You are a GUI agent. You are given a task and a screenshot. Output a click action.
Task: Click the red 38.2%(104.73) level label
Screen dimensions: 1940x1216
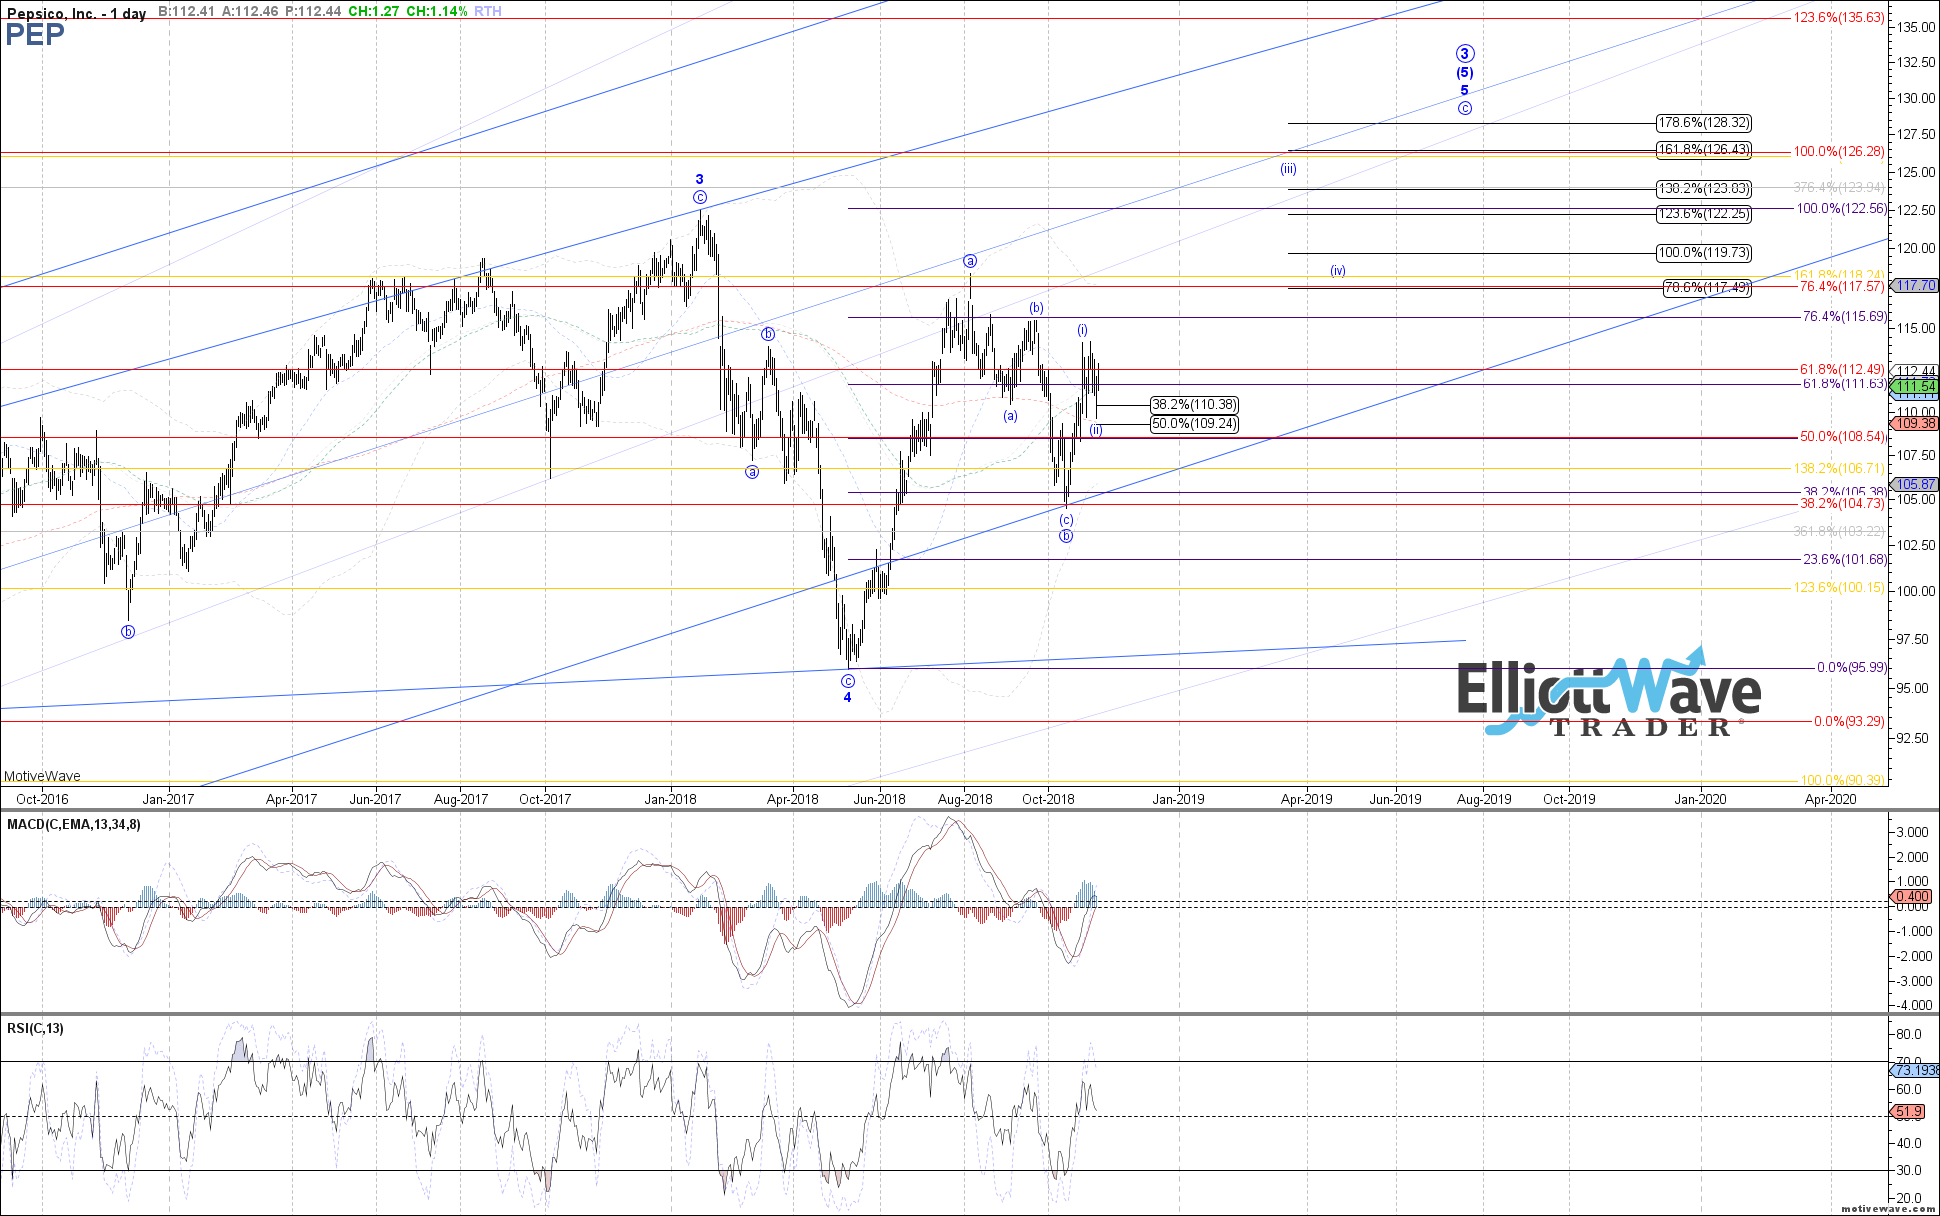(x=1842, y=504)
